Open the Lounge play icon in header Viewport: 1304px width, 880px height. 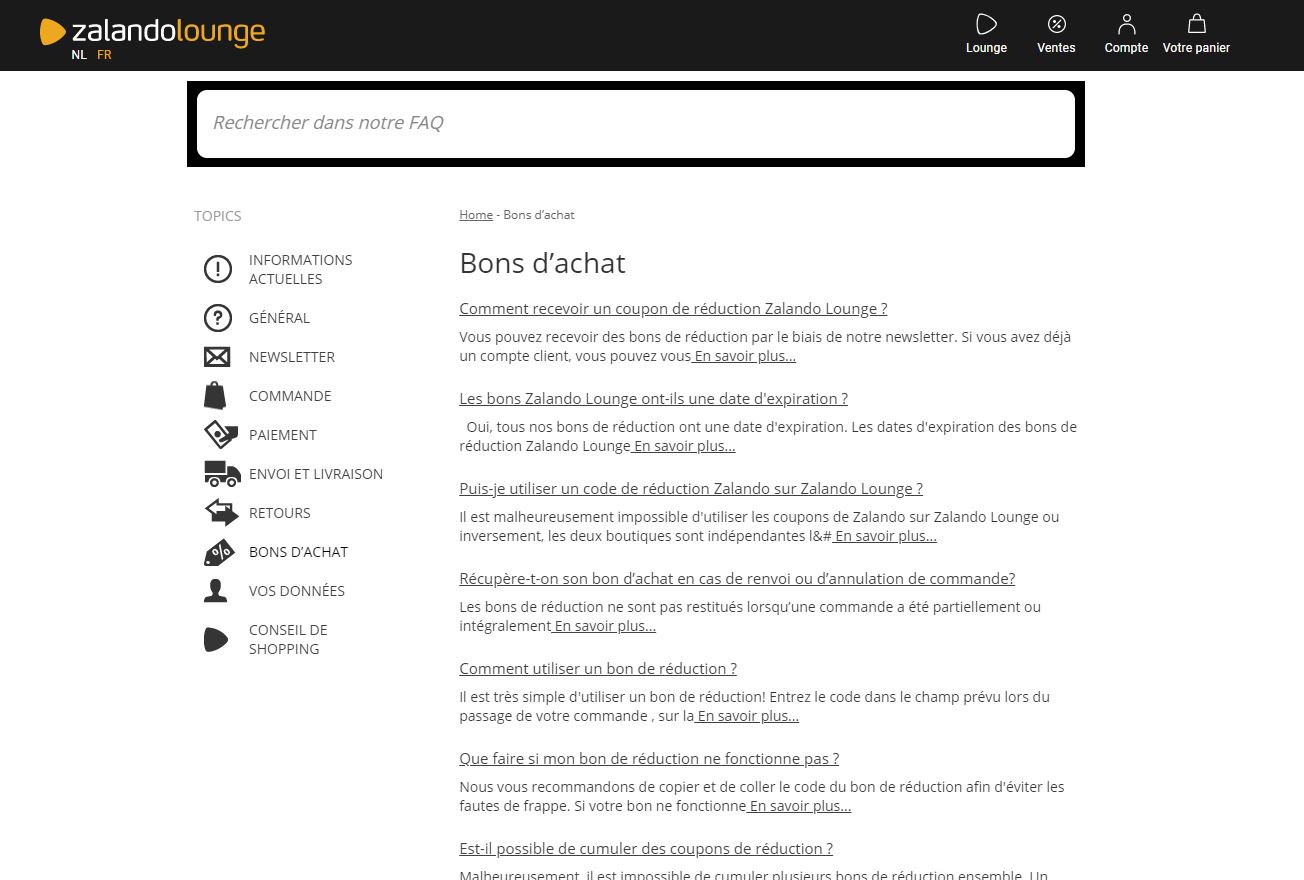coord(986,24)
